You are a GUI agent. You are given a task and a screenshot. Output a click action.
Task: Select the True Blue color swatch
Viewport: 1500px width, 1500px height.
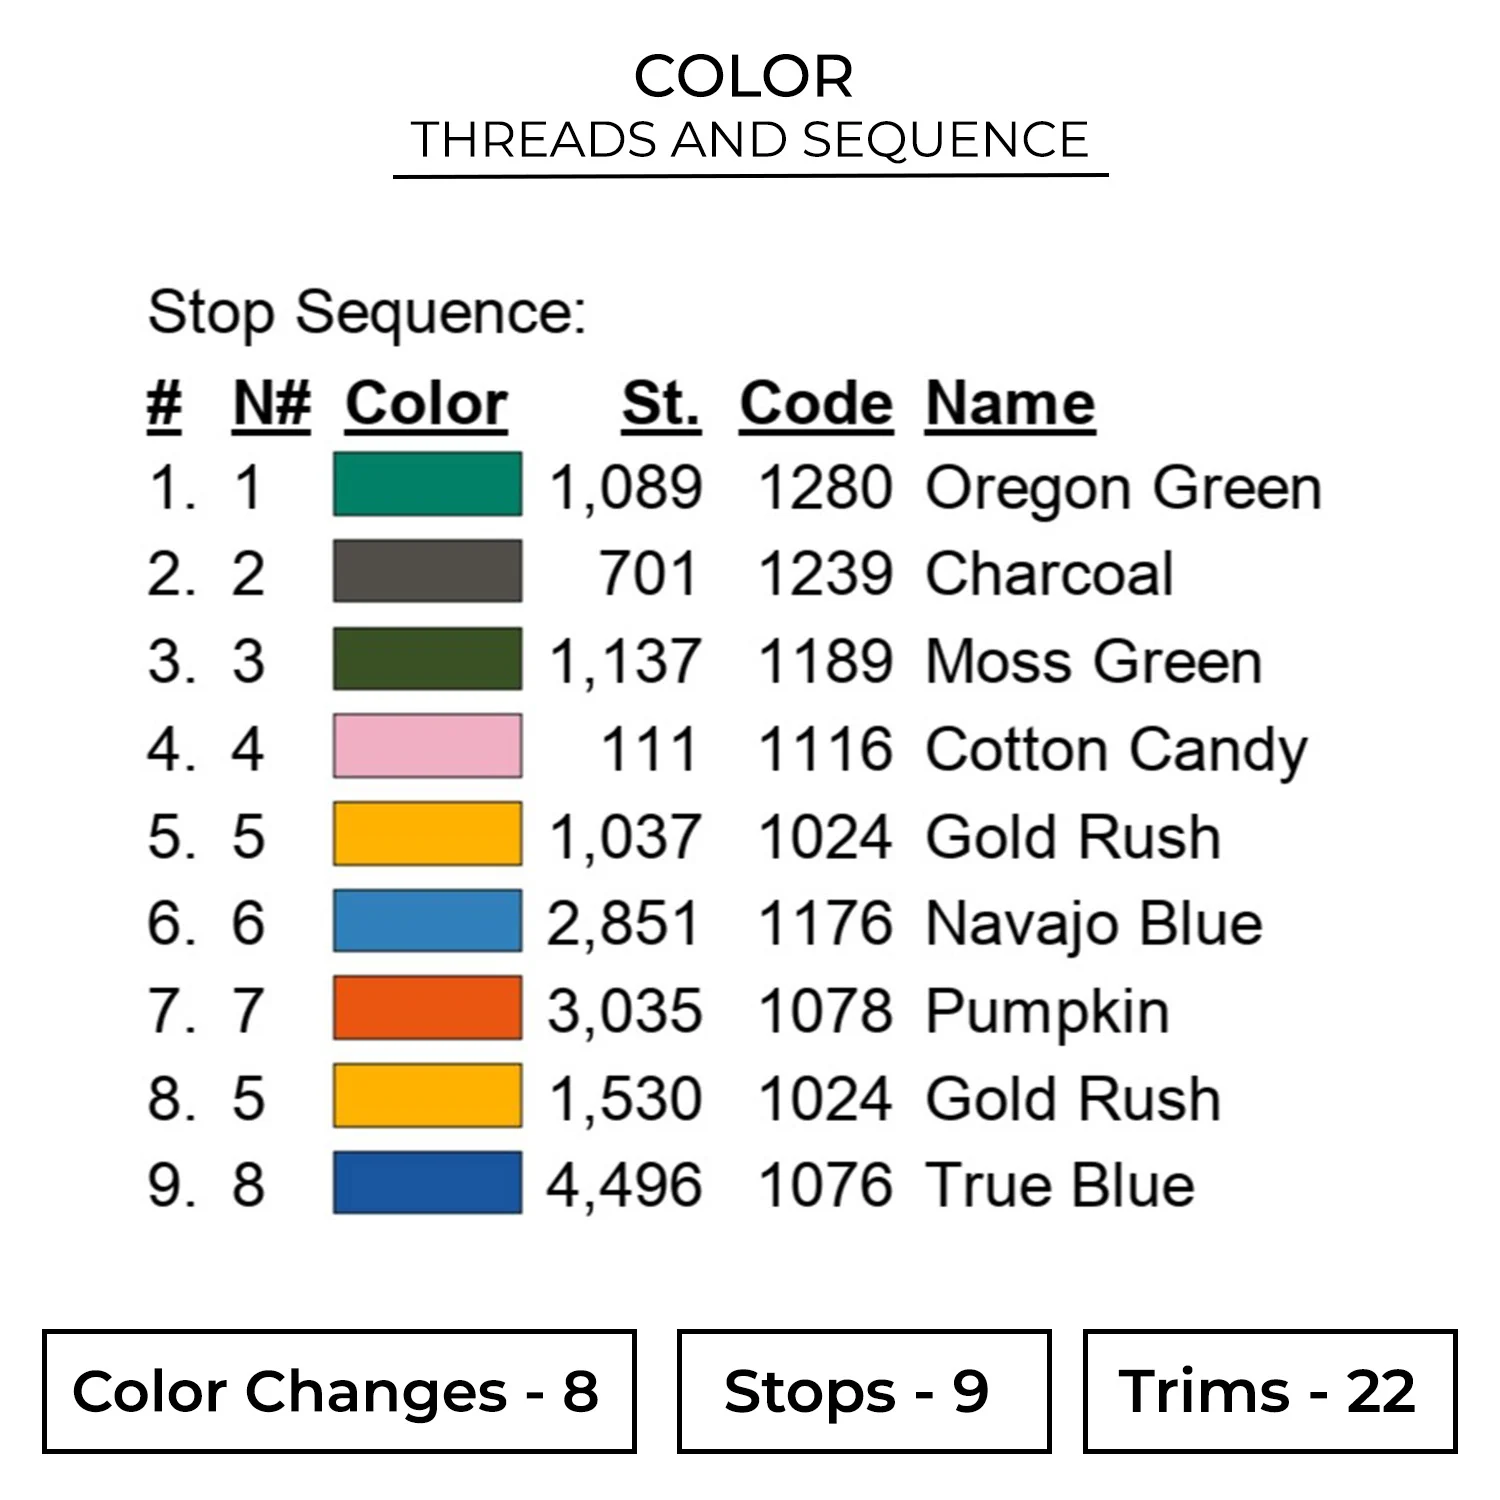pyautogui.click(x=427, y=1183)
